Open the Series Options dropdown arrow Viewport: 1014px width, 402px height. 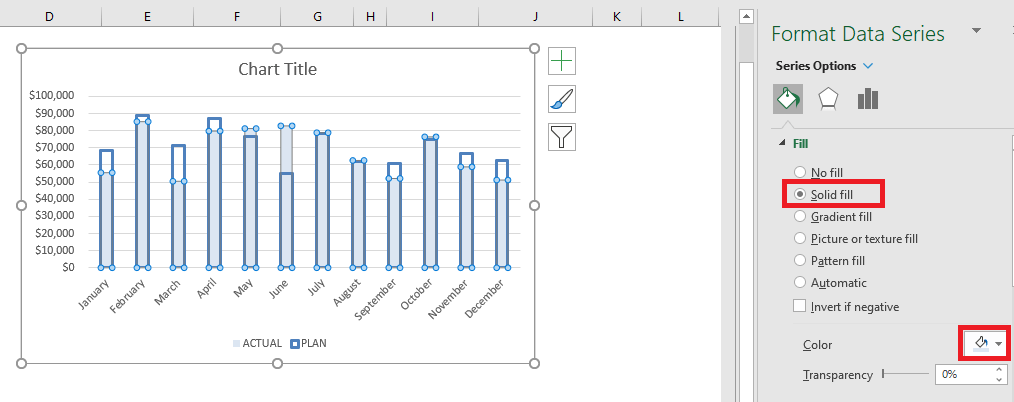point(868,66)
